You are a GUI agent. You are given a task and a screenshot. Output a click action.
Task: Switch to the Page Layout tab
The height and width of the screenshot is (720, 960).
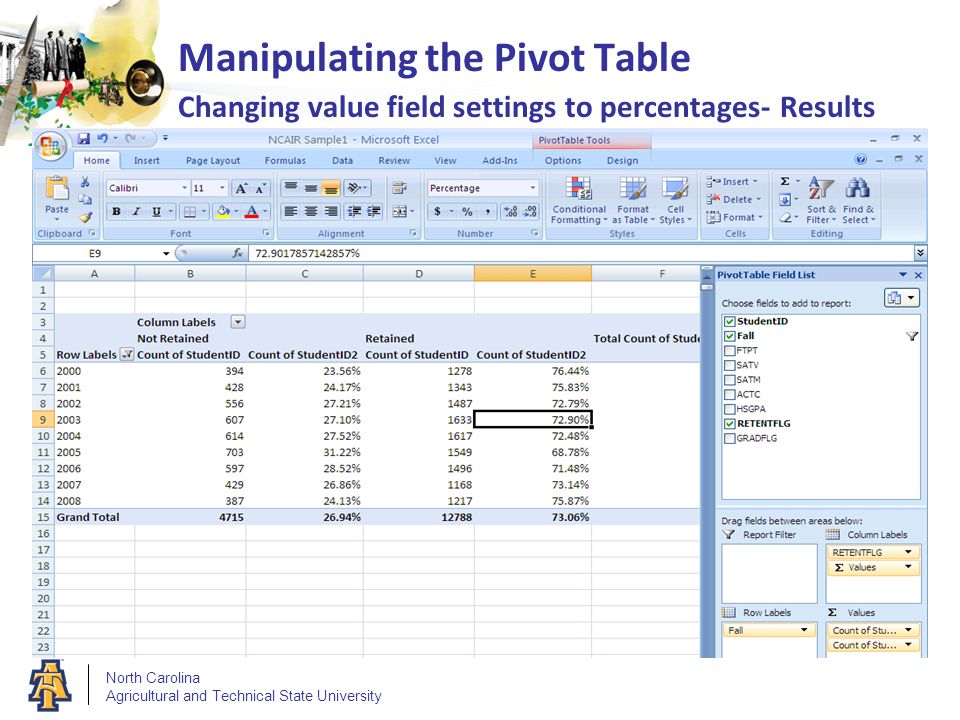212,160
